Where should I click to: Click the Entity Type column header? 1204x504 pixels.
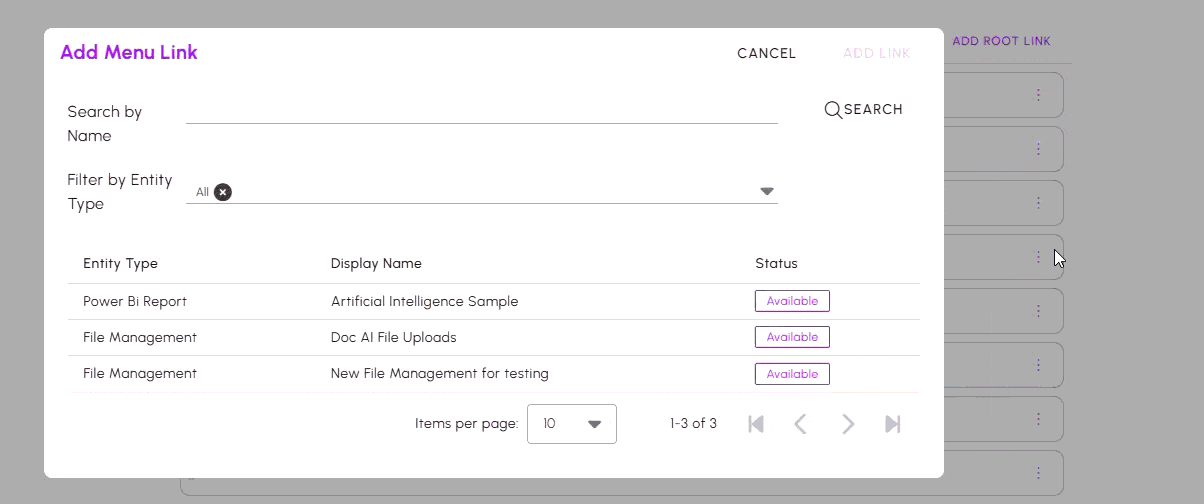tap(120, 264)
